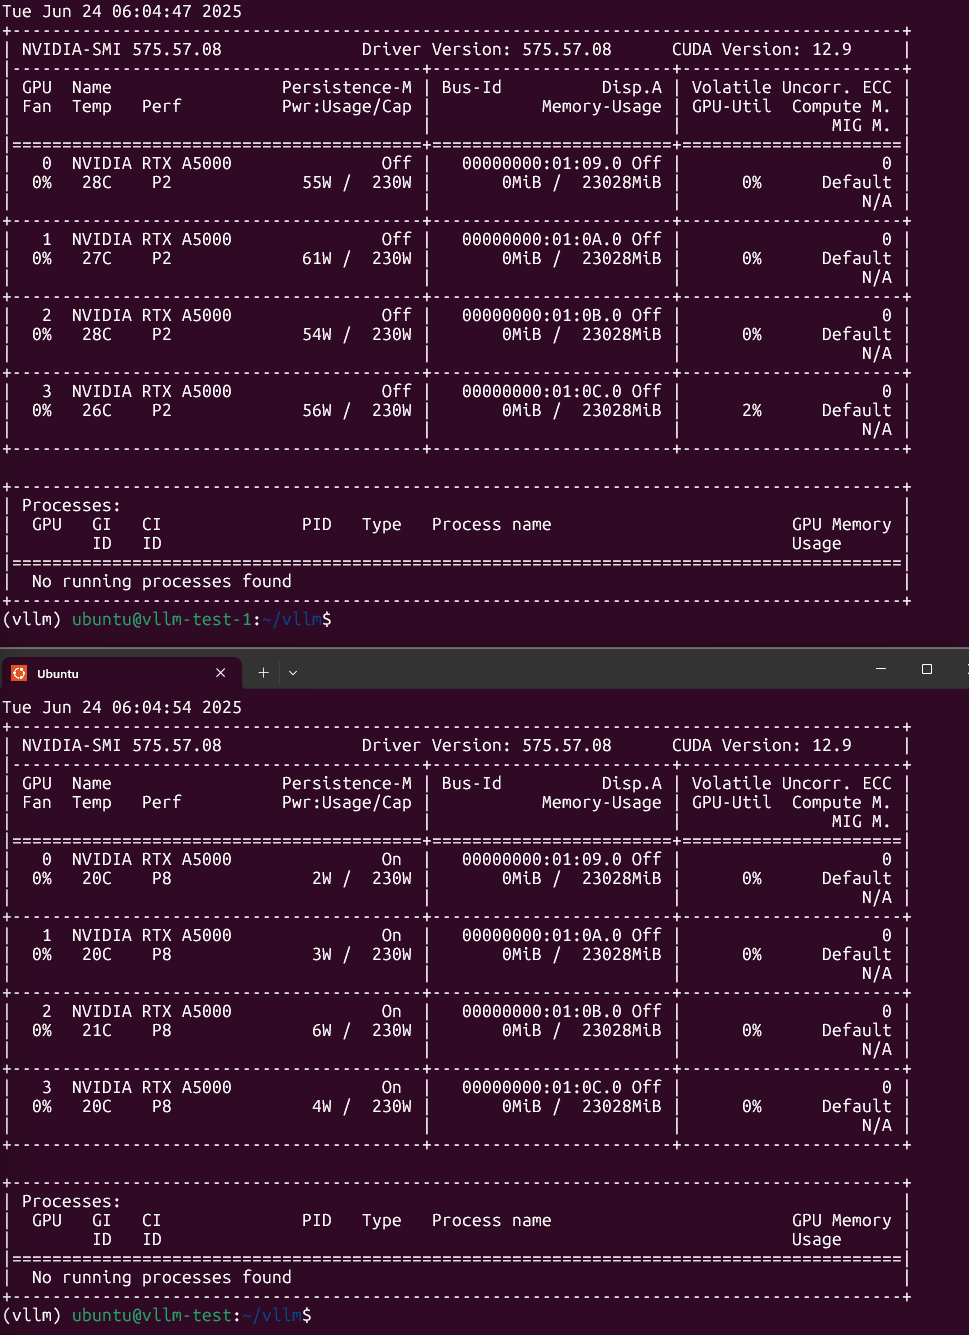Viewport: 969px width, 1335px height.
Task: Click the '3W' power usage value
Action: click(x=322, y=954)
